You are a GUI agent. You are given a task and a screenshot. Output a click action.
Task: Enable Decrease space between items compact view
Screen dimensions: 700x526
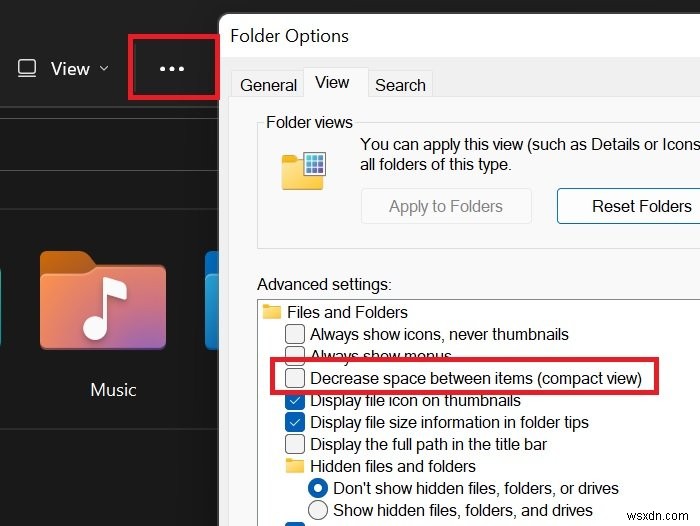(295, 378)
